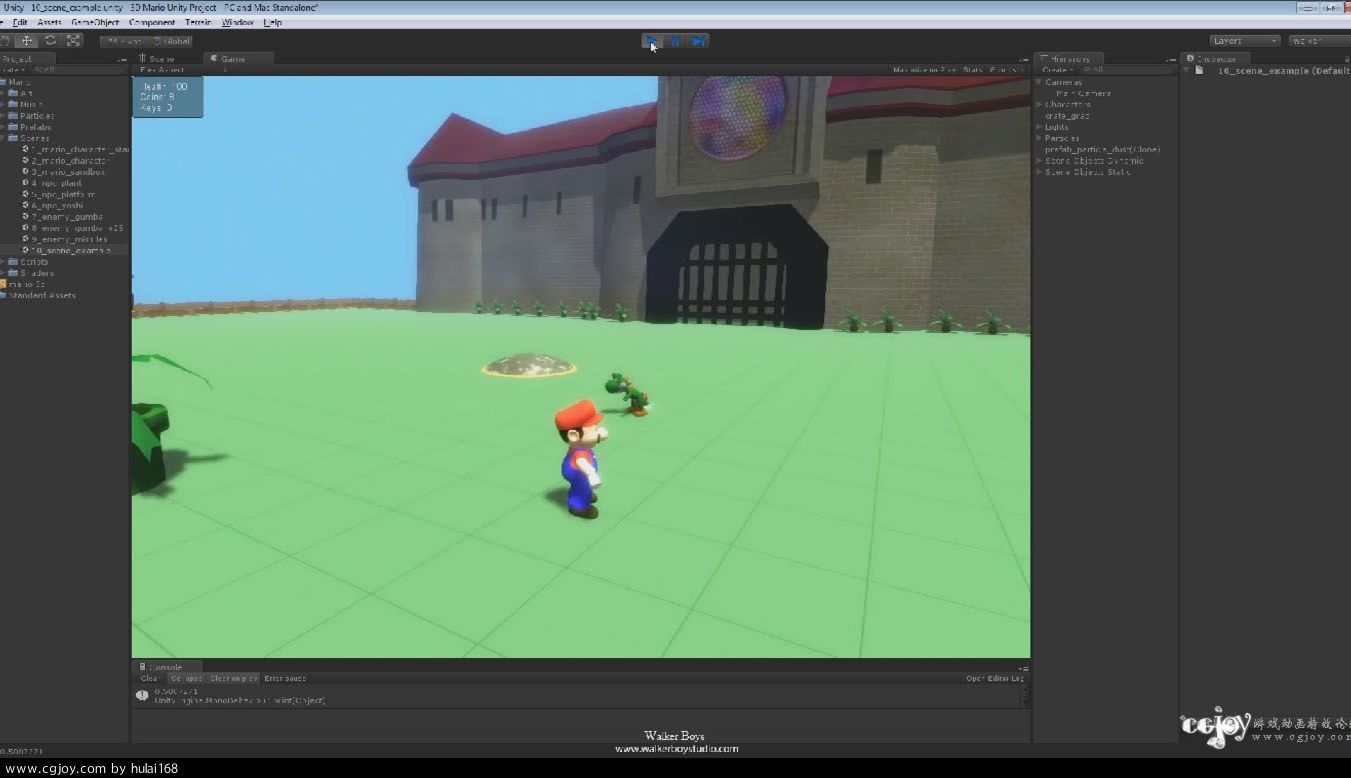Click the Console Clear button
The image size is (1351, 778).
click(150, 678)
